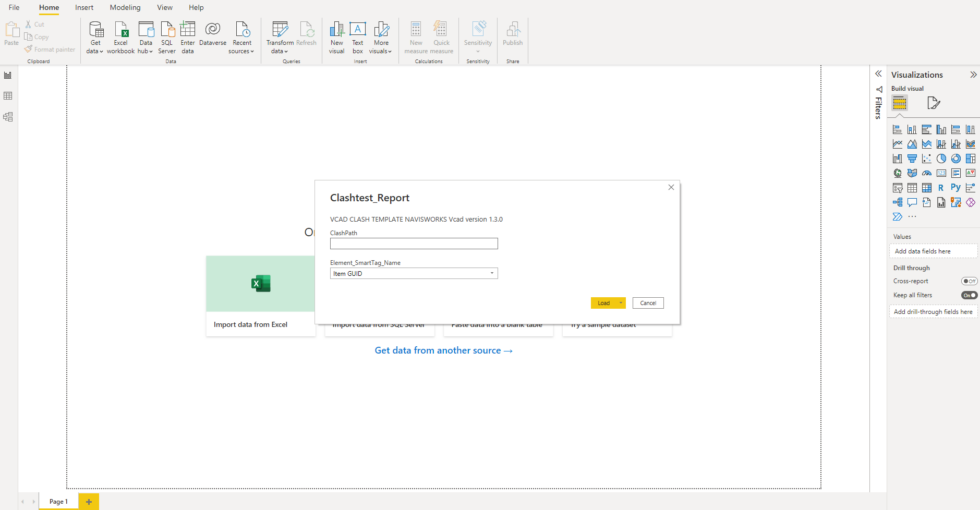Select the Funnel chart visual
The height and width of the screenshot is (510, 980).
[x=912, y=159]
